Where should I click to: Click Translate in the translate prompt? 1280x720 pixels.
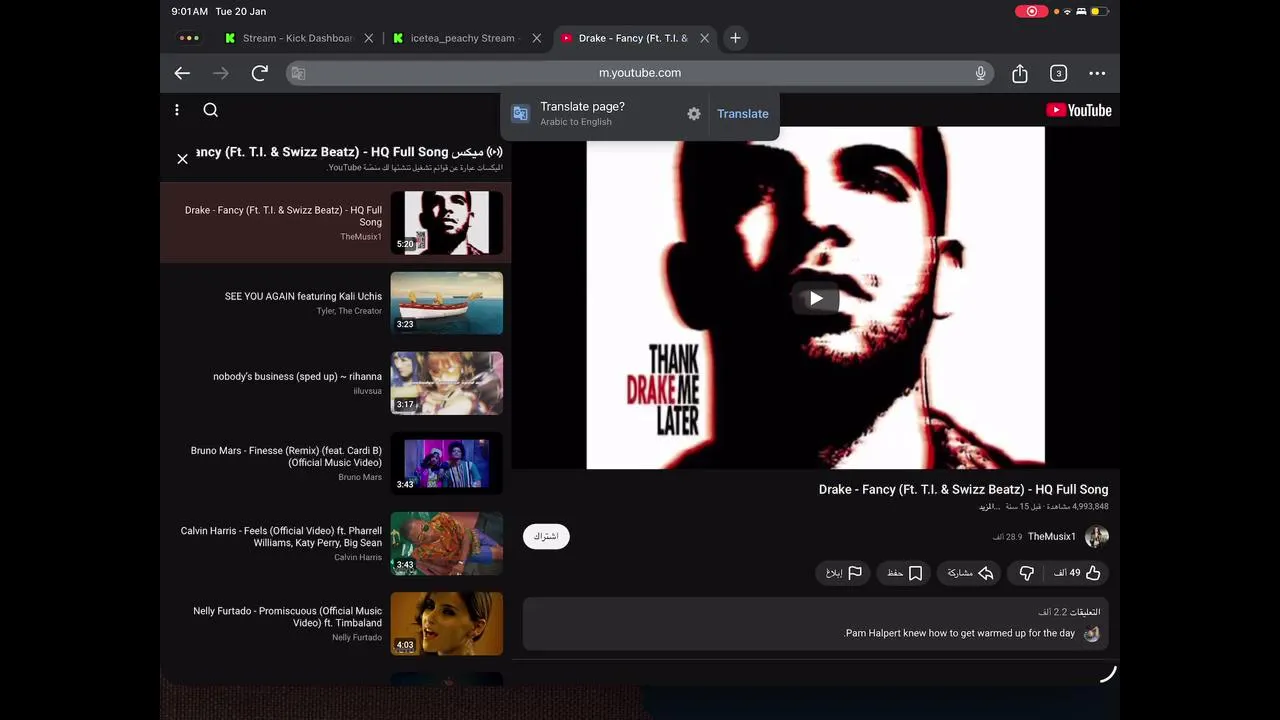coord(743,114)
